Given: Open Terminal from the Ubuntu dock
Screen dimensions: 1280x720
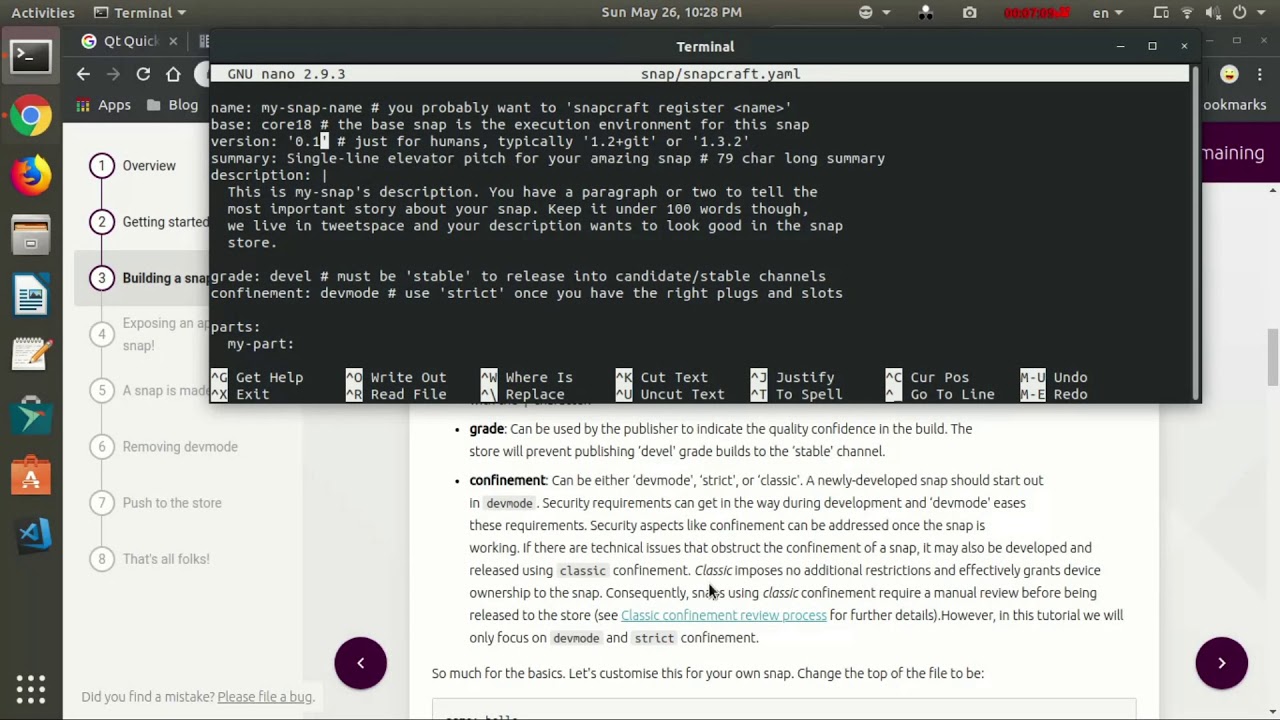Looking at the screenshot, I should pos(31,57).
